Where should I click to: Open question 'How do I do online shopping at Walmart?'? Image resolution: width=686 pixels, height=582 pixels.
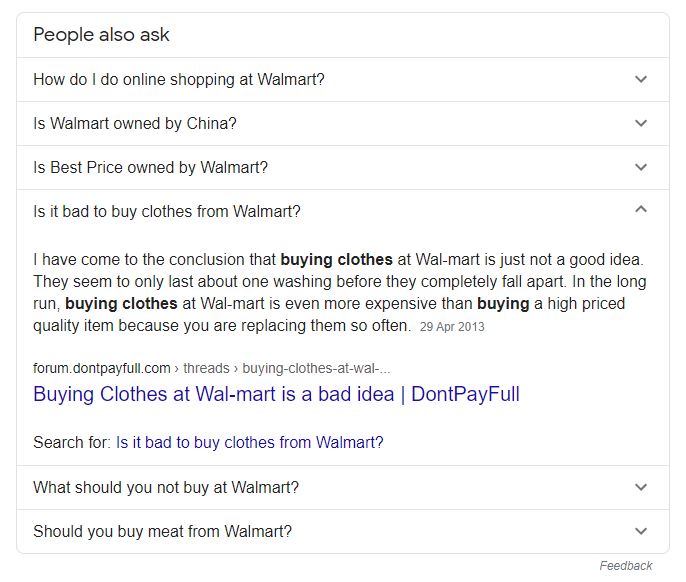click(179, 79)
